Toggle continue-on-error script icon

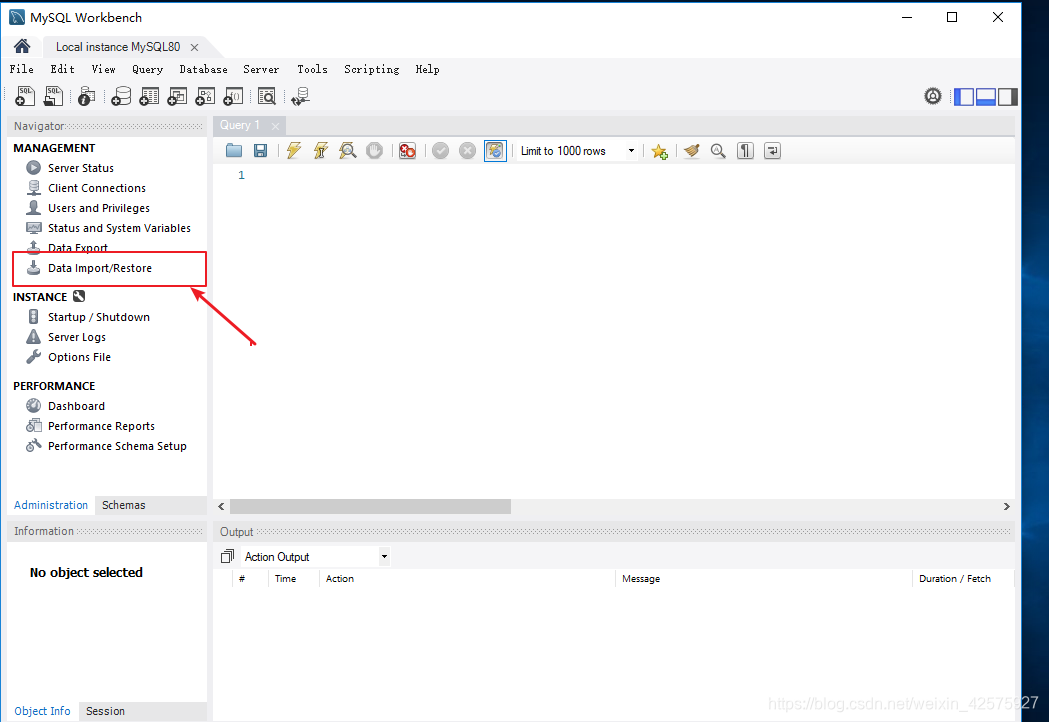[x=407, y=151]
